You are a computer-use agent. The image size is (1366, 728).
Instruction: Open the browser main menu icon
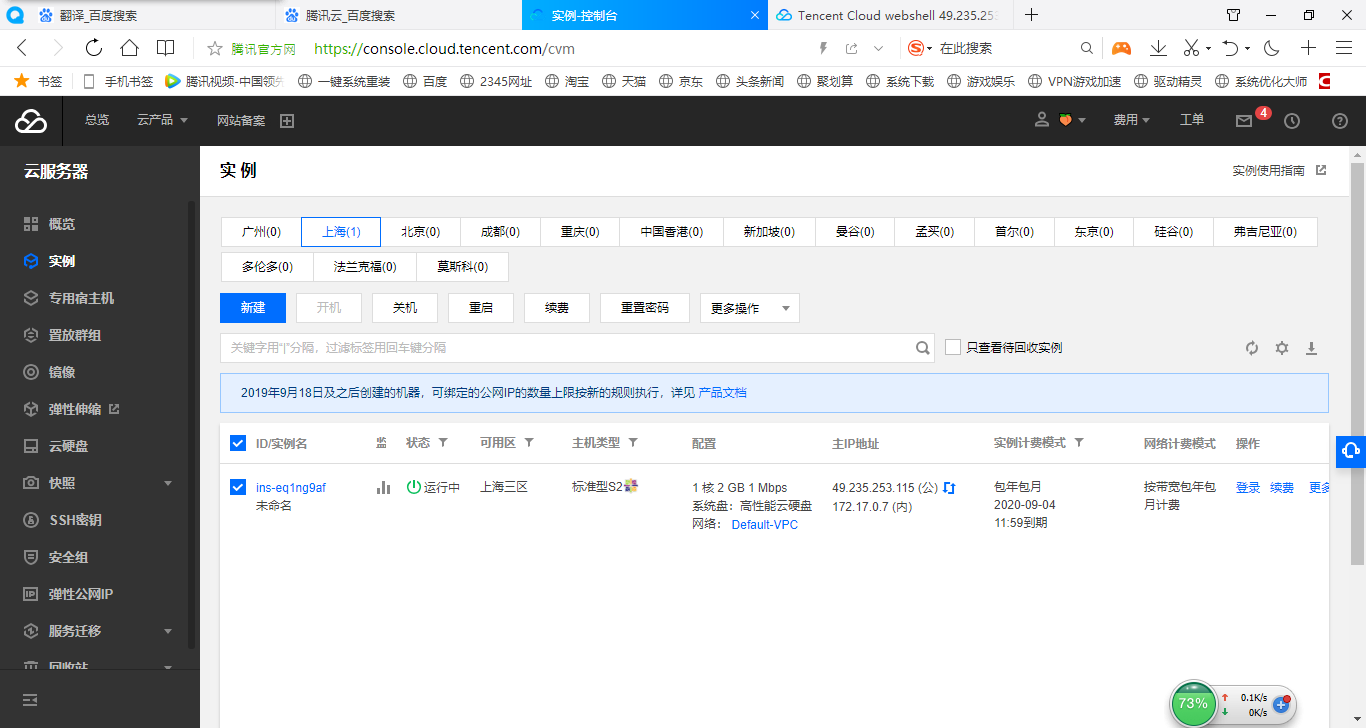(x=1344, y=48)
